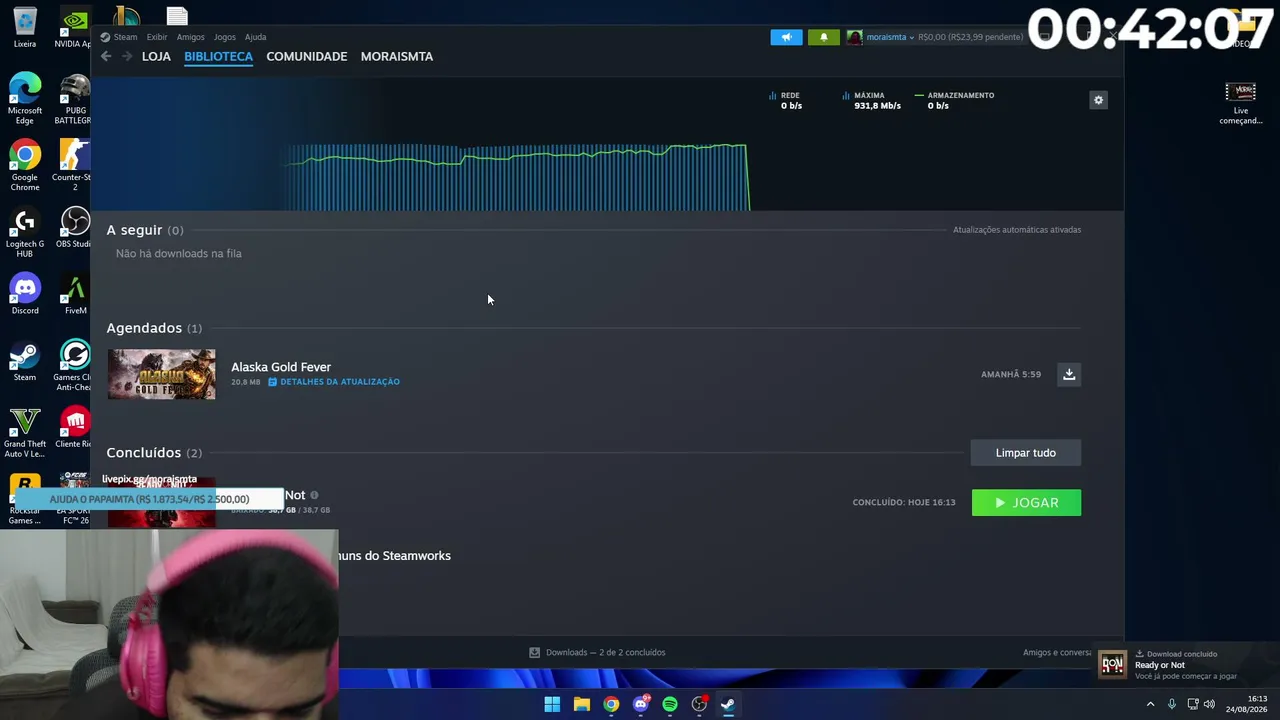Viewport: 1280px width, 720px height.
Task: Click the AMANHÃ 5:59 scheduled time
Action: tap(1011, 374)
